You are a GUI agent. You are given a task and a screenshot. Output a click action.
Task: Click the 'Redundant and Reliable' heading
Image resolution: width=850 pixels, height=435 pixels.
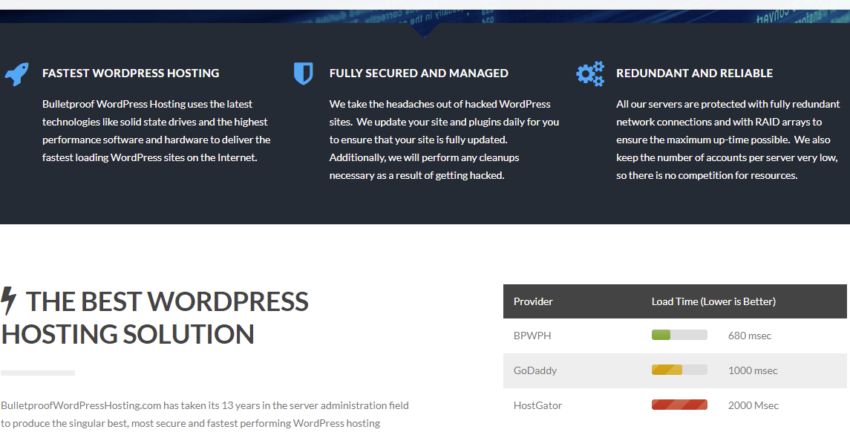click(x=694, y=73)
